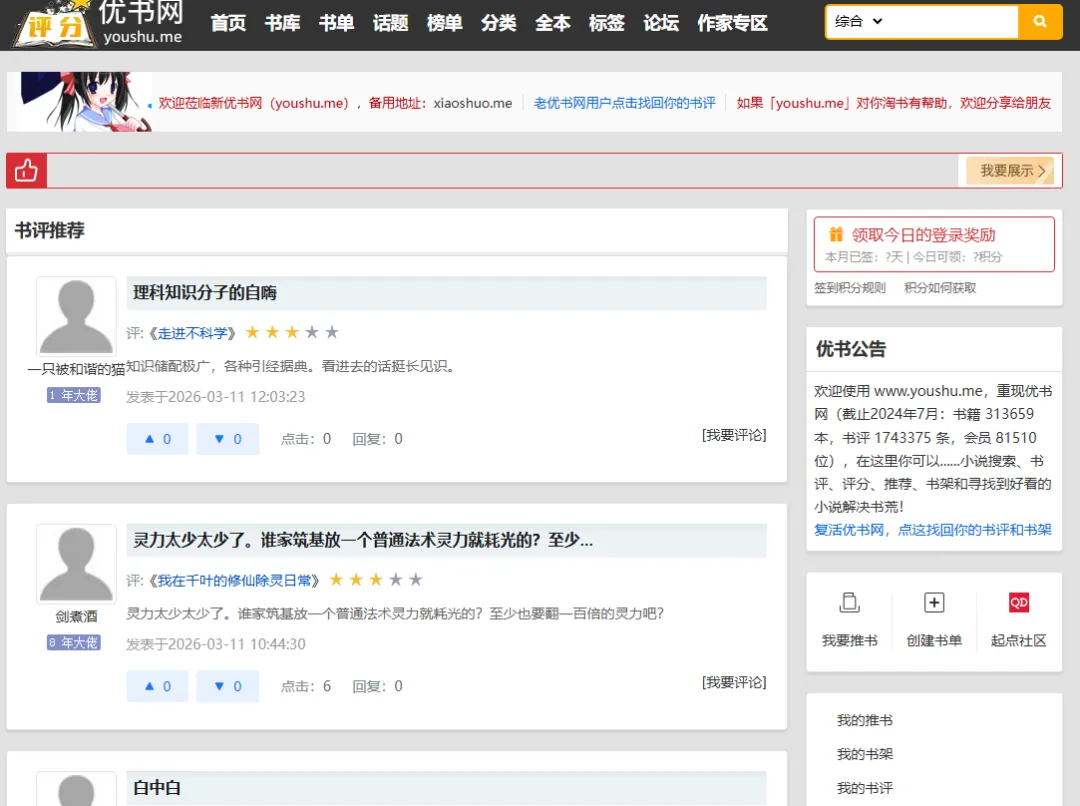
Task: Open the review titled 白中白
Action: point(157,787)
